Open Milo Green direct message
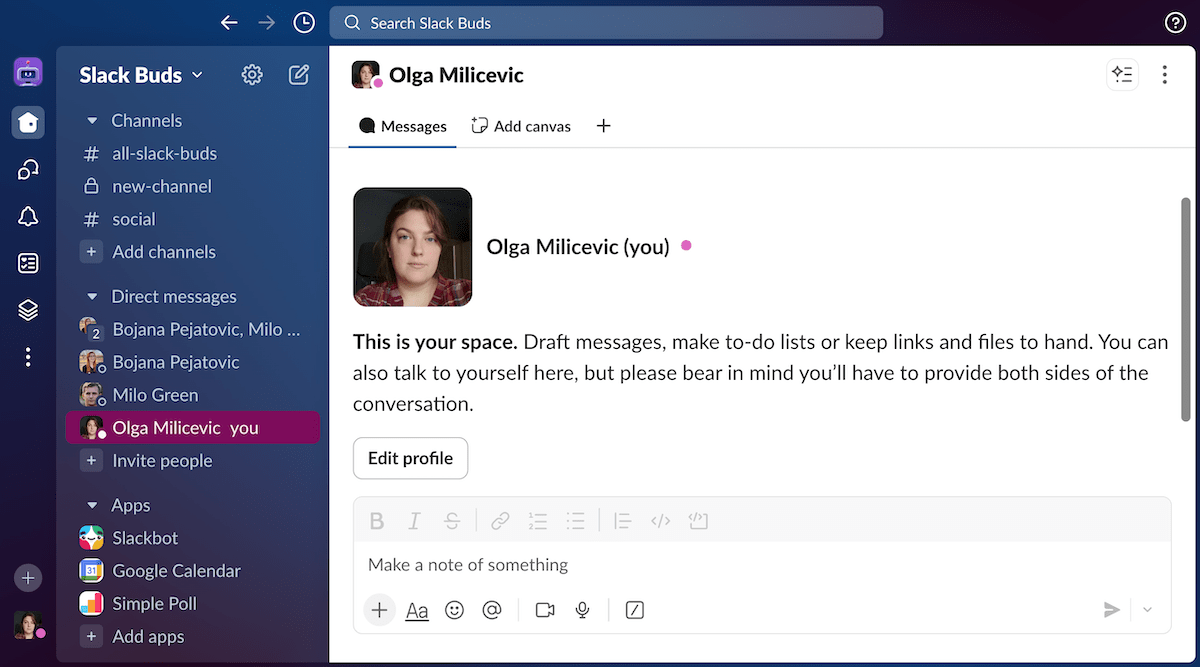1200x667 pixels. point(192,395)
